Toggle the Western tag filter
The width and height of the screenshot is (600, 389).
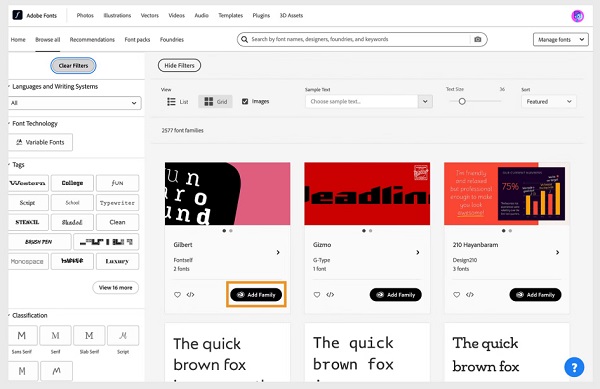[28, 183]
